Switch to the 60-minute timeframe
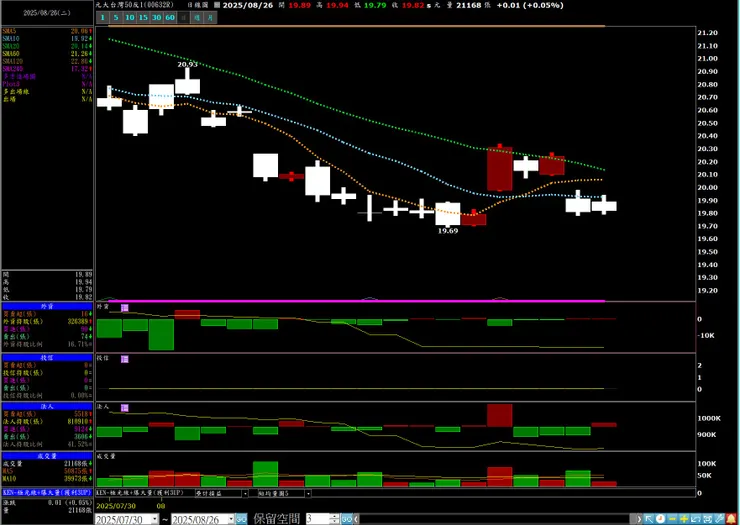Image resolution: width=740 pixels, height=525 pixels. 170,17
